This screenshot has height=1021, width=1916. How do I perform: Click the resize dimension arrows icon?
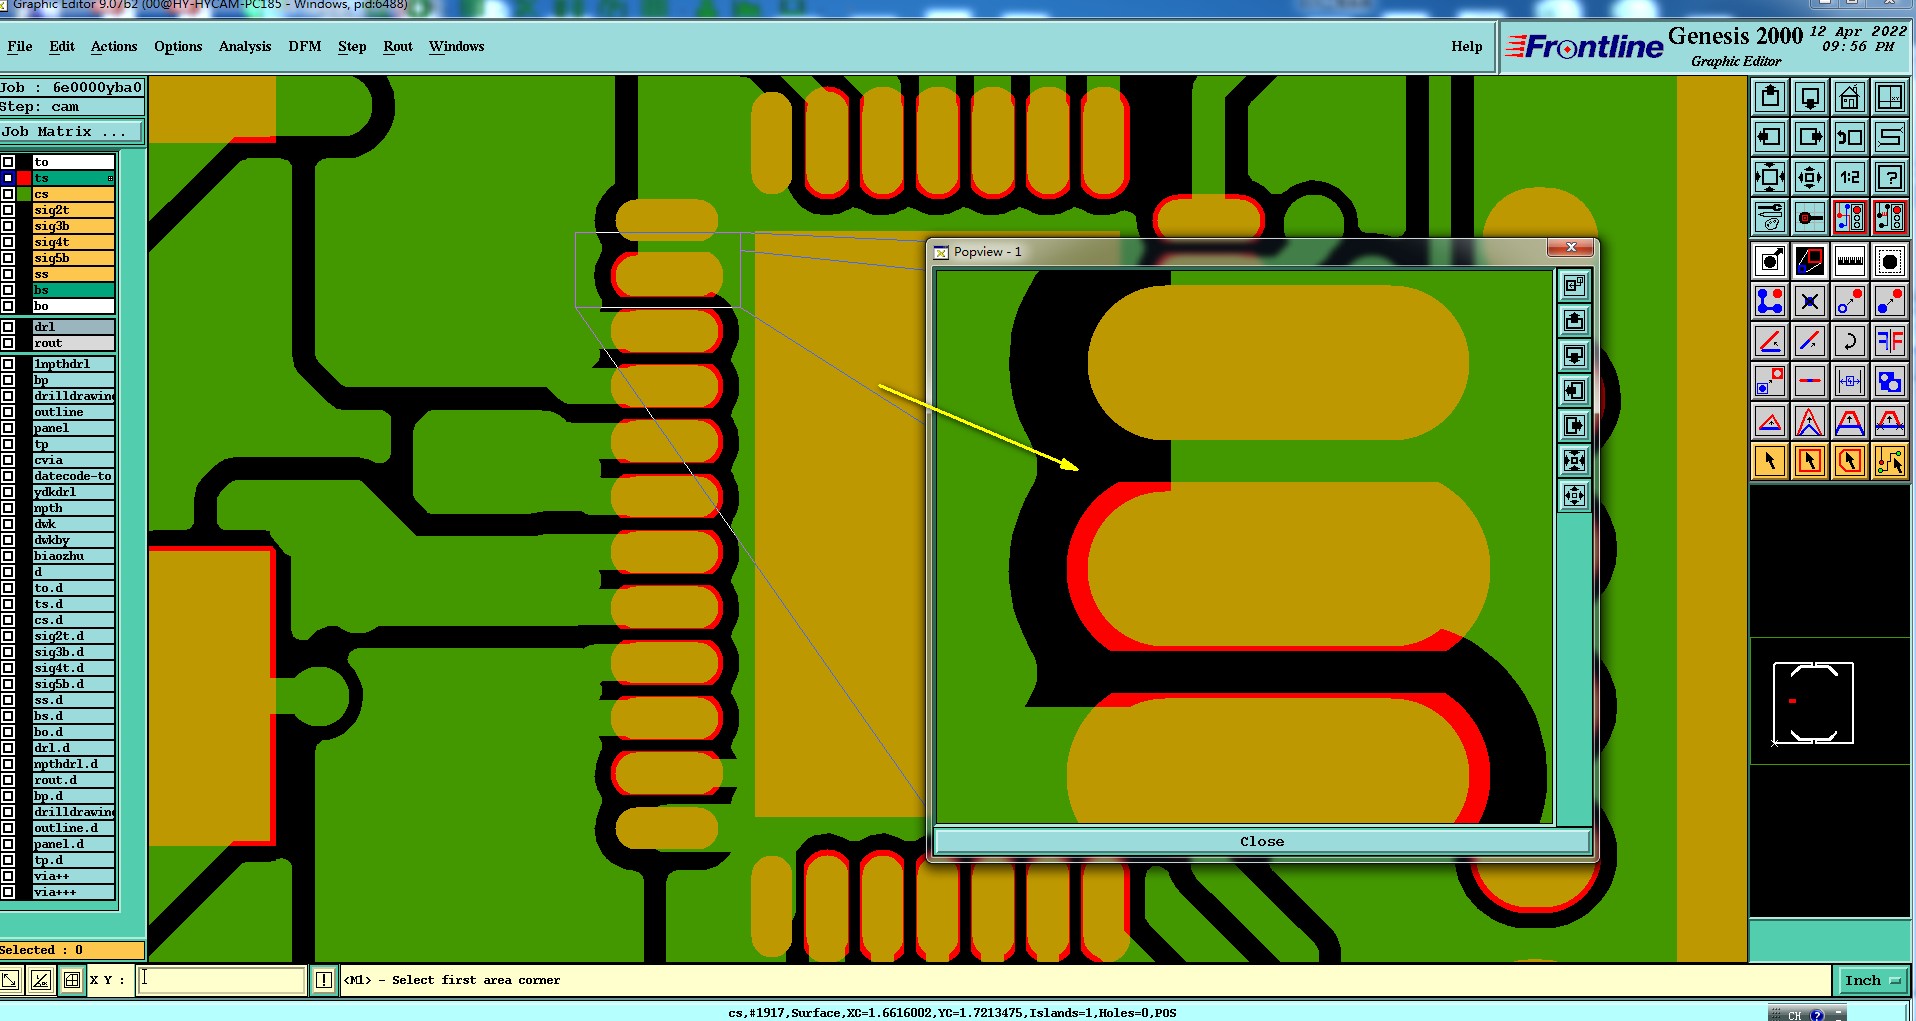pos(1850,381)
